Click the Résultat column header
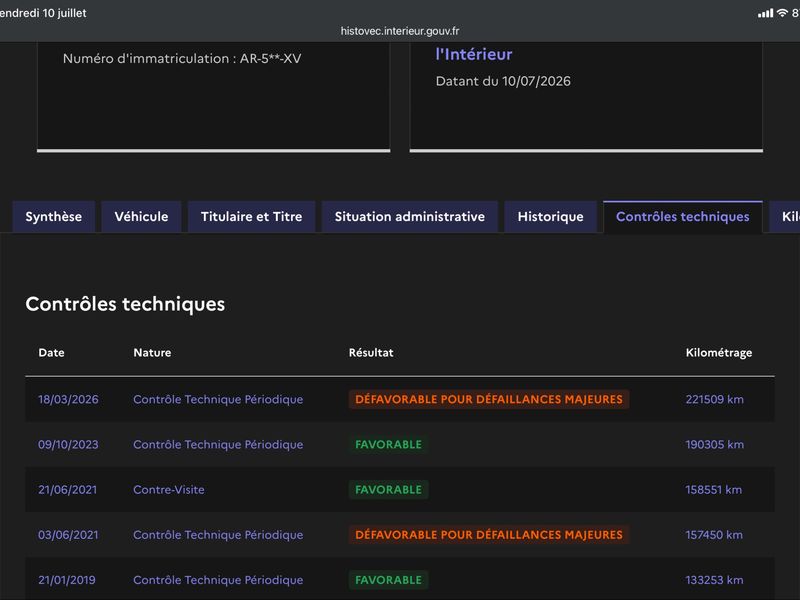 click(371, 353)
